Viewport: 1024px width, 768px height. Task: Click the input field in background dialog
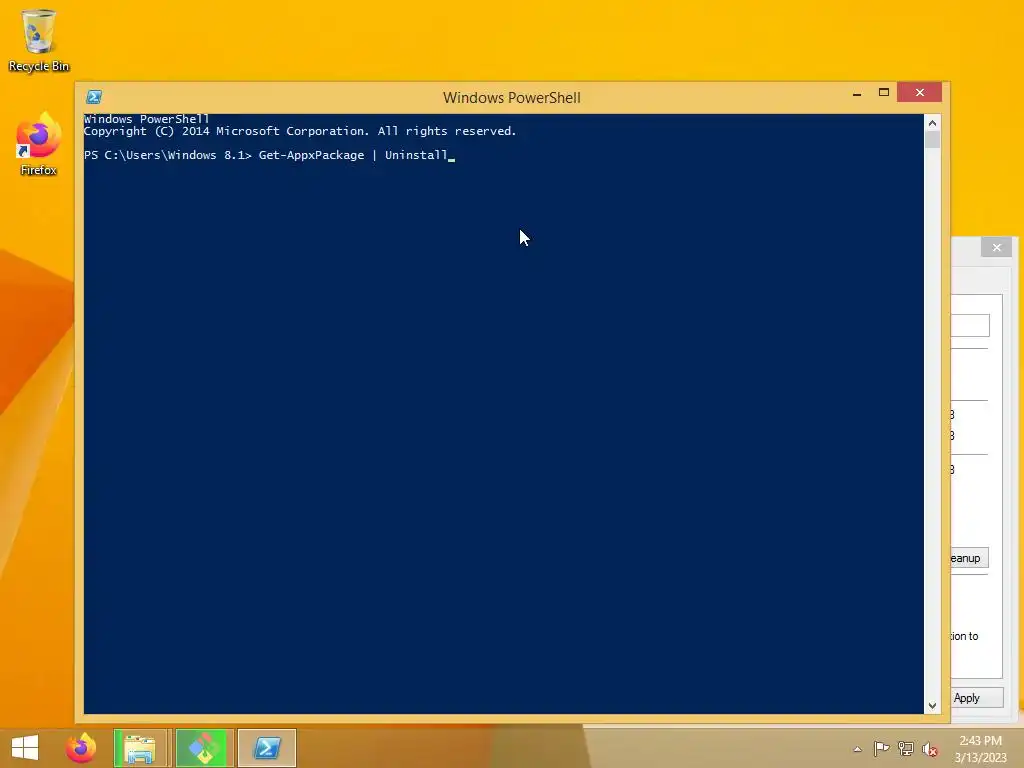pos(970,325)
